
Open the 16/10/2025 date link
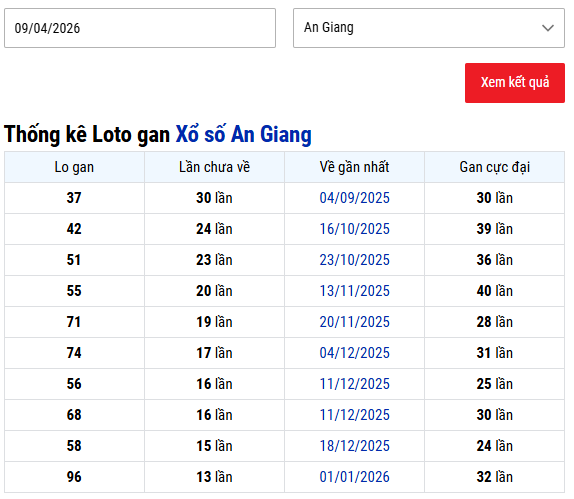coord(354,229)
